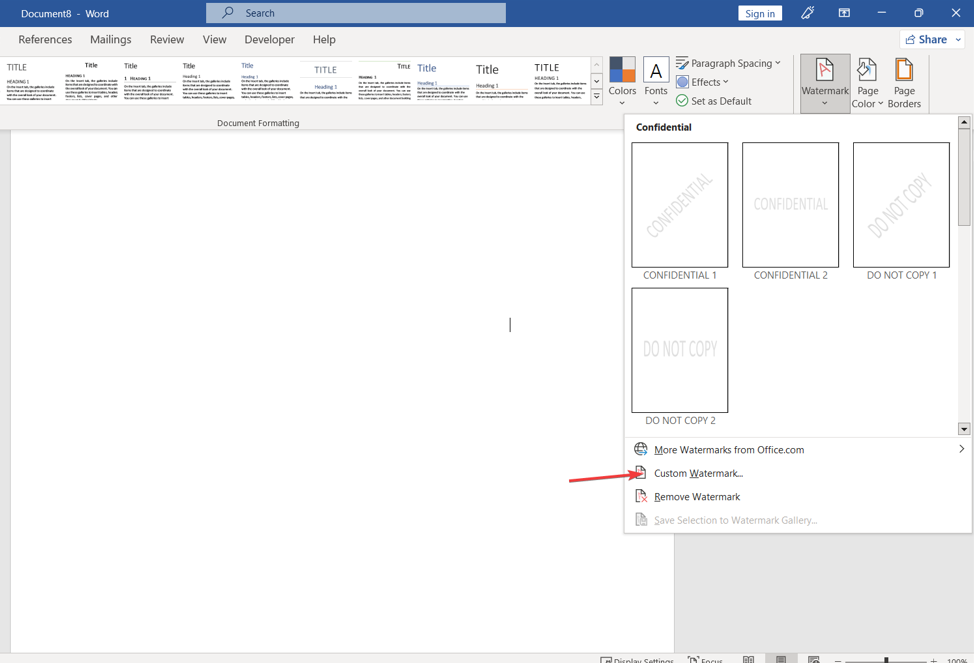Apply the large blue Title style set
The width and height of the screenshot is (974, 663).
point(442,81)
